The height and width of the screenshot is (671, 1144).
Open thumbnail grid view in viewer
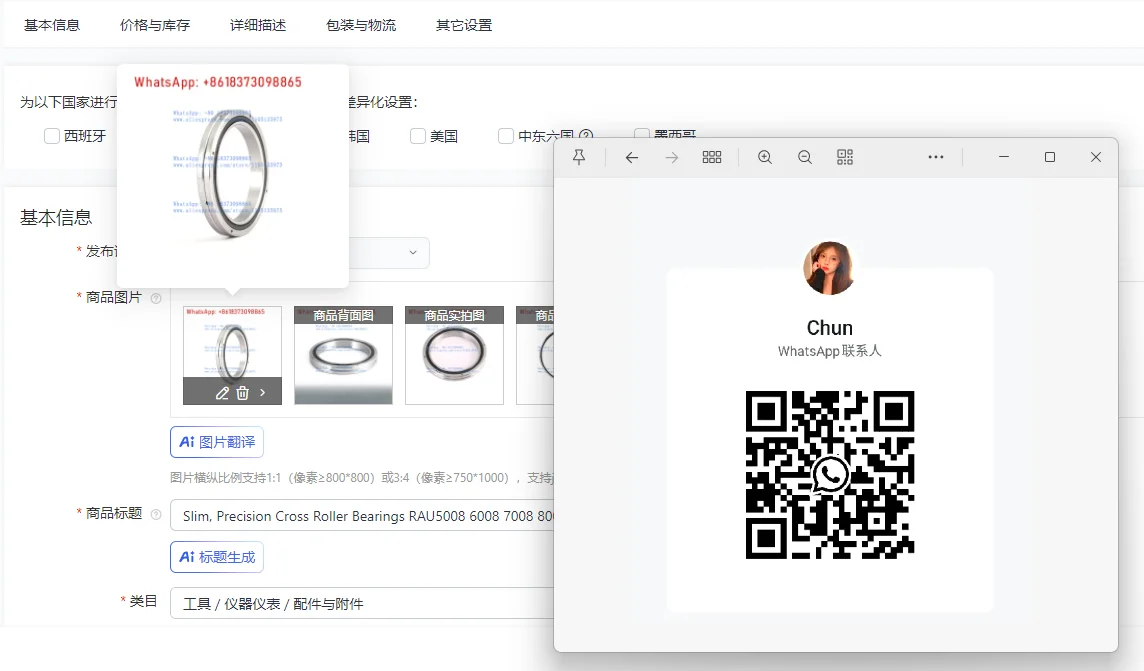(x=712, y=157)
